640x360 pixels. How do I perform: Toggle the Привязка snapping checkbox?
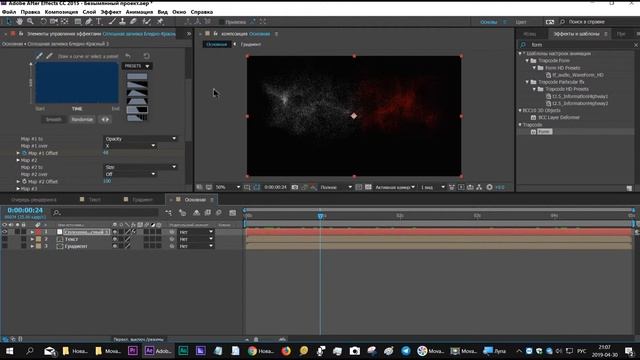pos(222,22)
